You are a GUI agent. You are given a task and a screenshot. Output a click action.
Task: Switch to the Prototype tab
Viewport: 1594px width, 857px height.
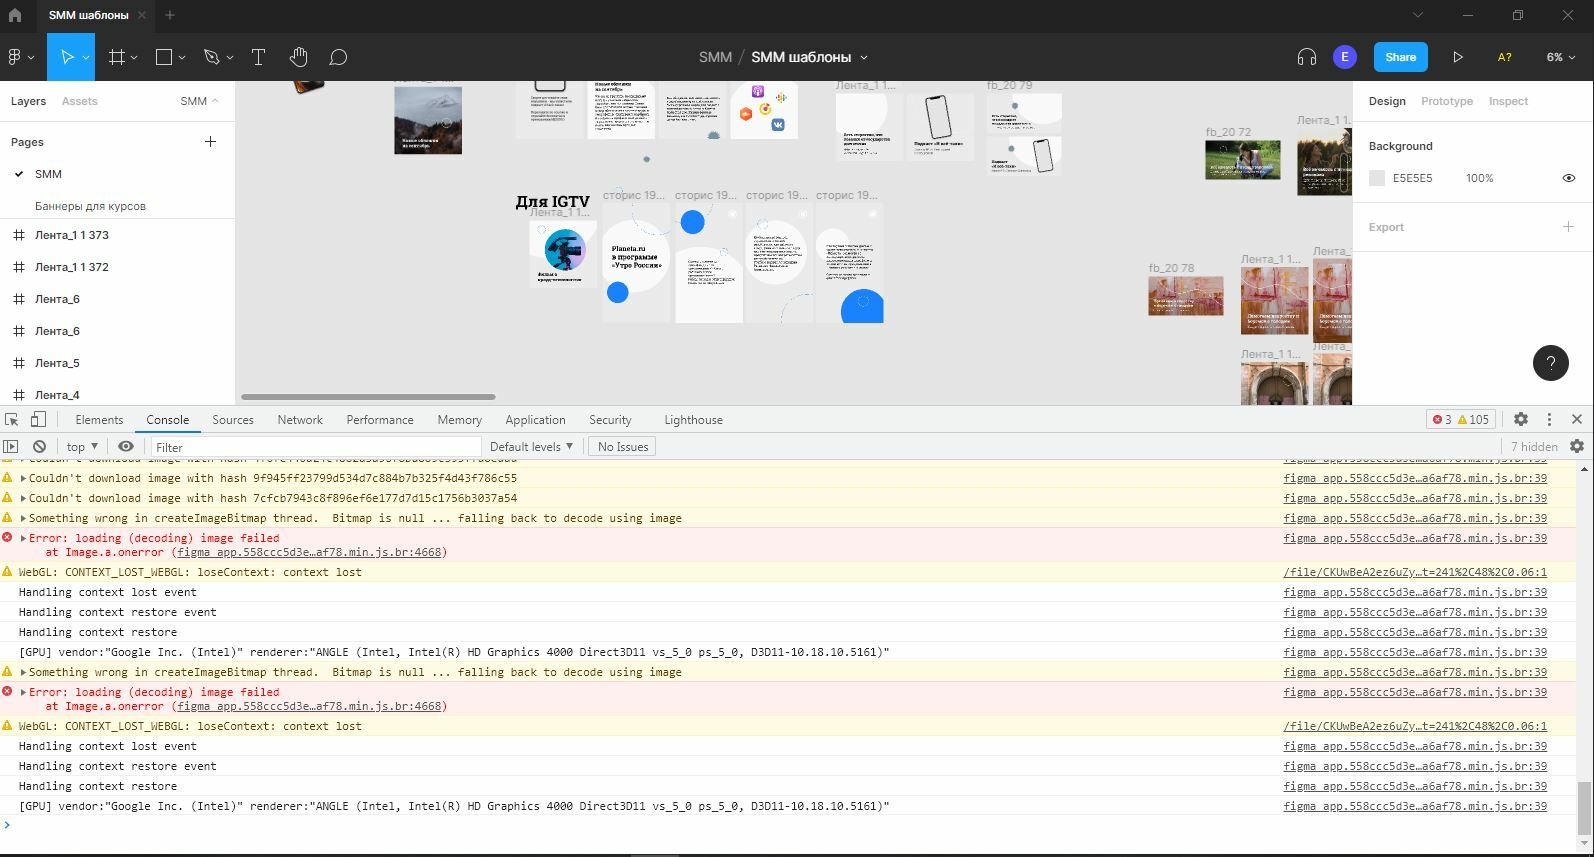[1446, 101]
